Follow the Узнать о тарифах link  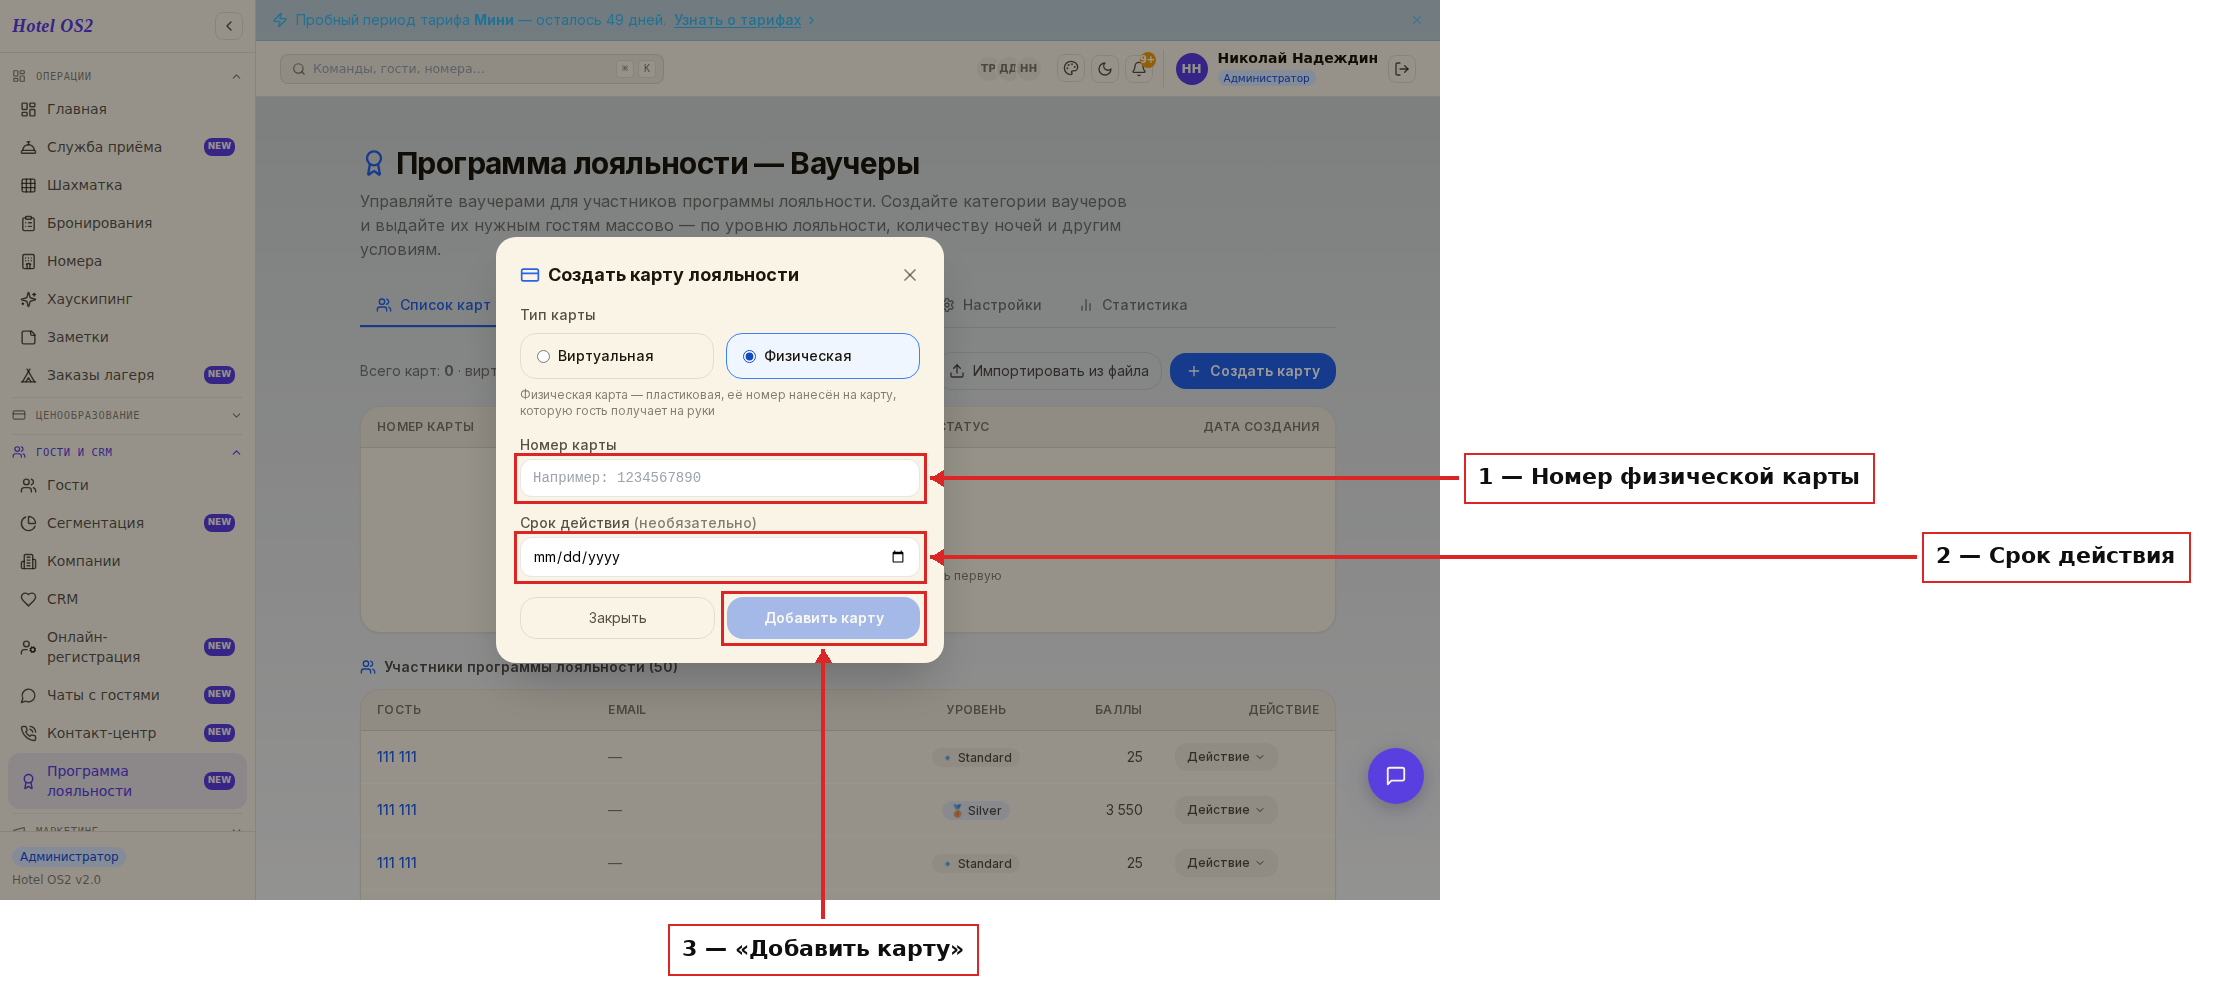pos(737,20)
